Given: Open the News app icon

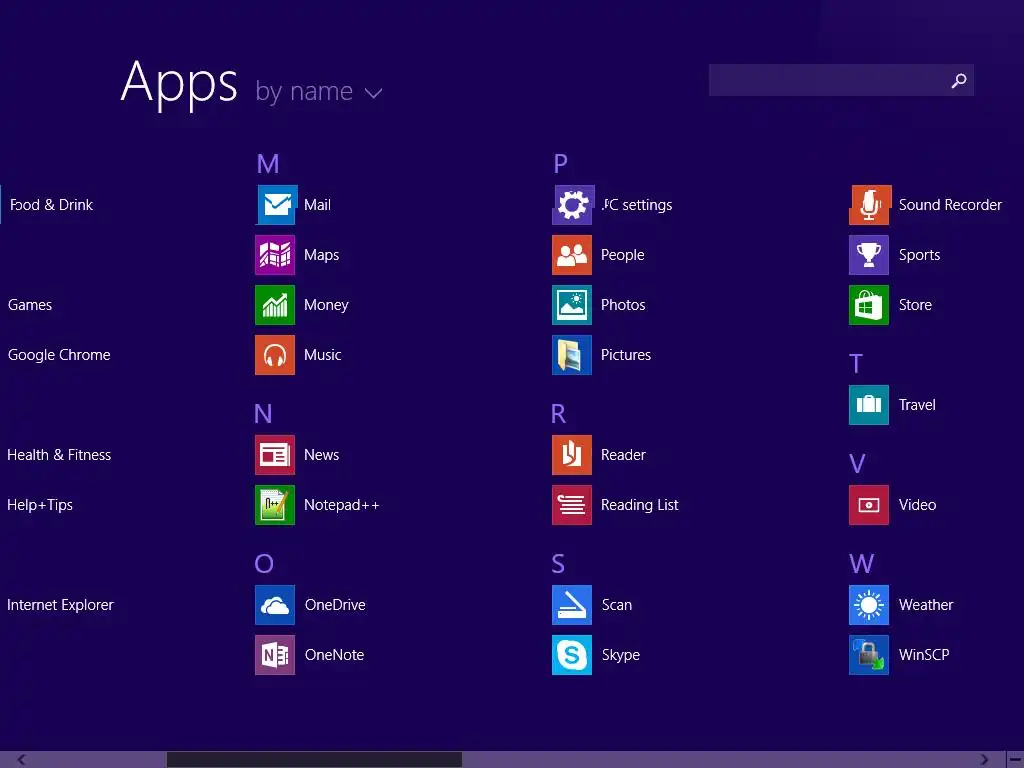Looking at the screenshot, I should point(275,455).
